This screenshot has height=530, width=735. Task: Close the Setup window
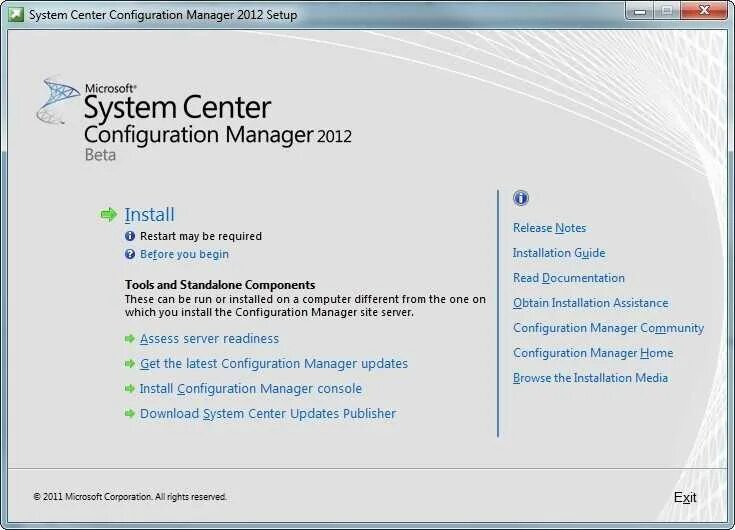coord(704,11)
